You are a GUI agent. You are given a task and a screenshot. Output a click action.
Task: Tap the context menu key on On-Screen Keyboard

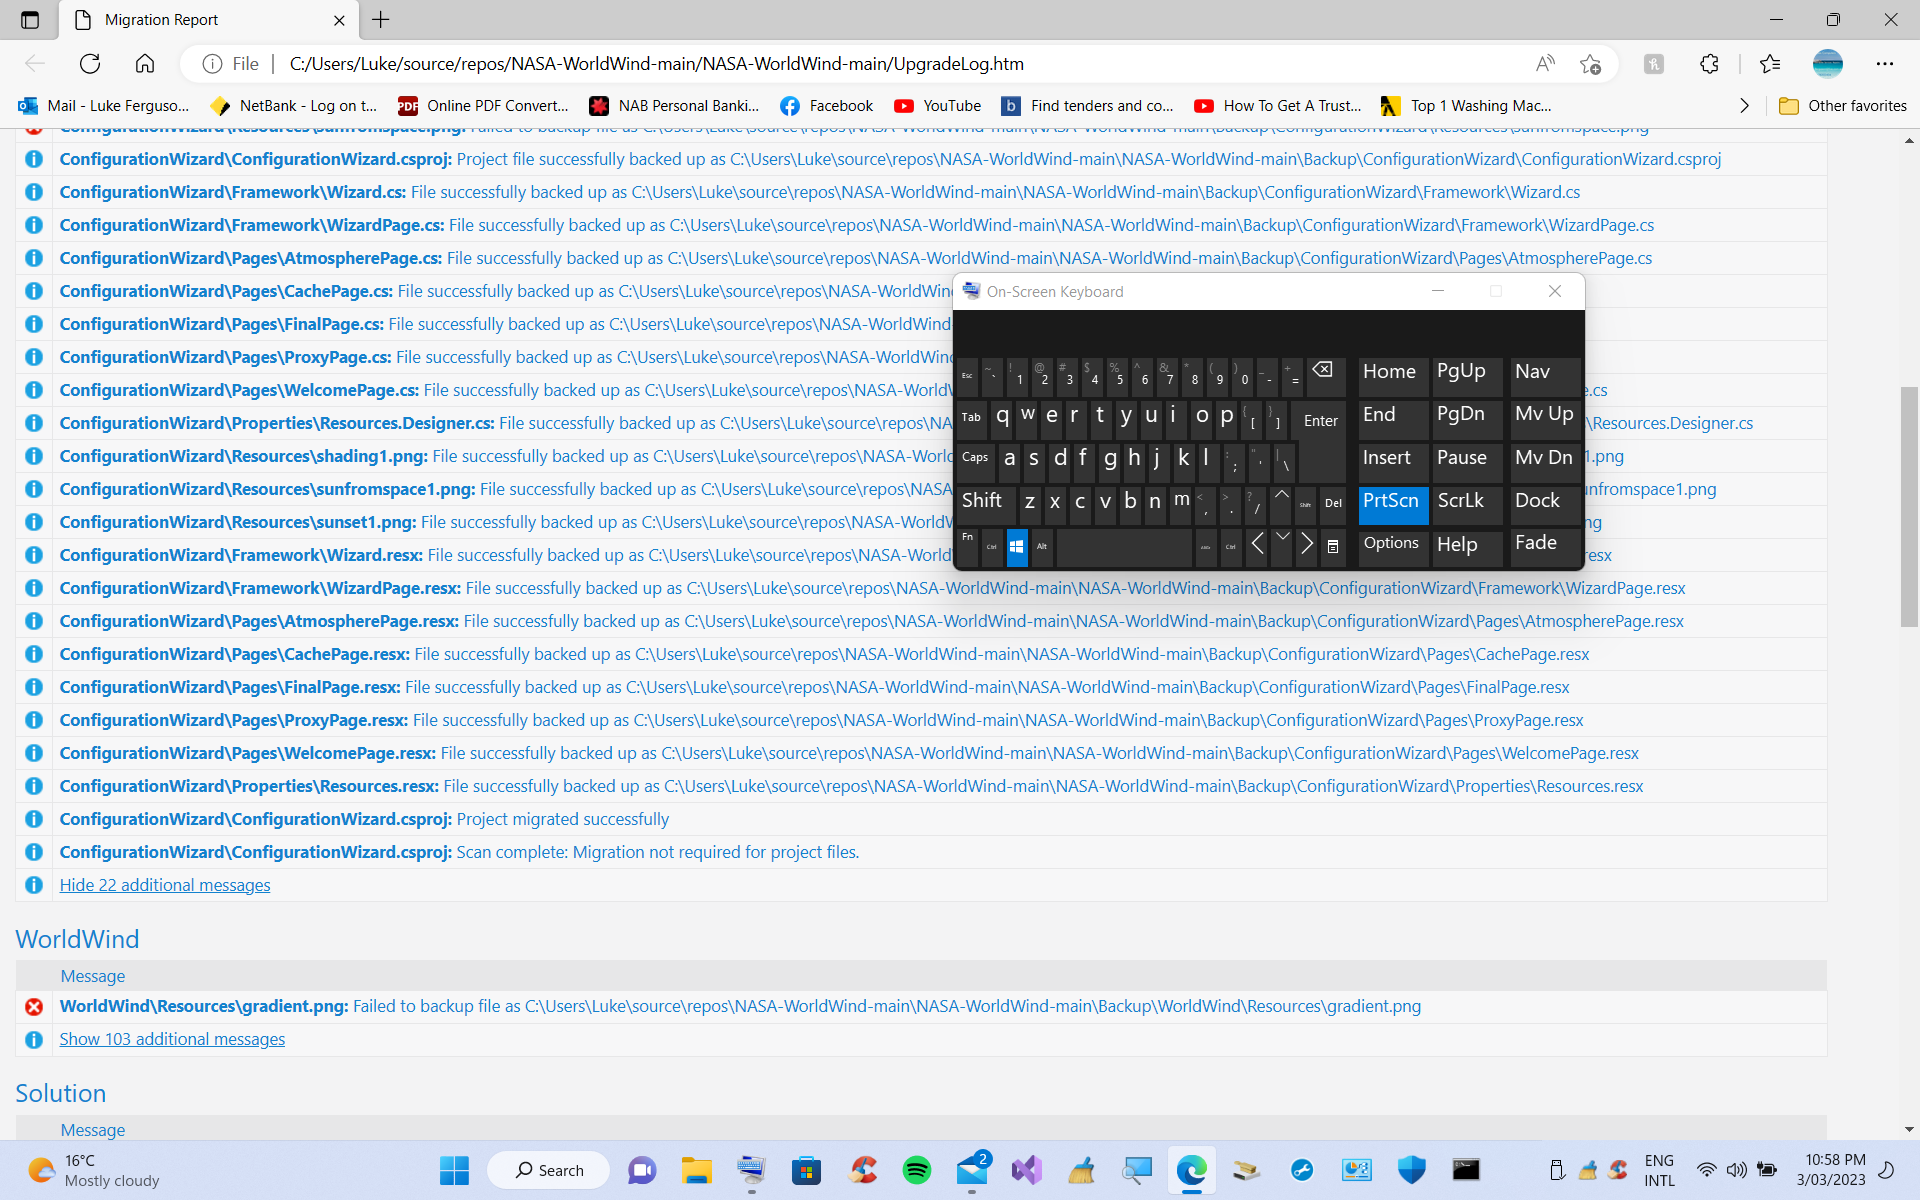pos(1333,546)
